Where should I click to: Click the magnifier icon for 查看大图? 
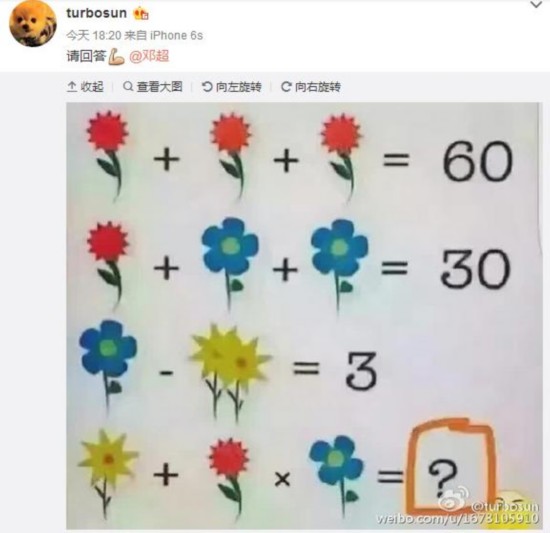coord(128,86)
